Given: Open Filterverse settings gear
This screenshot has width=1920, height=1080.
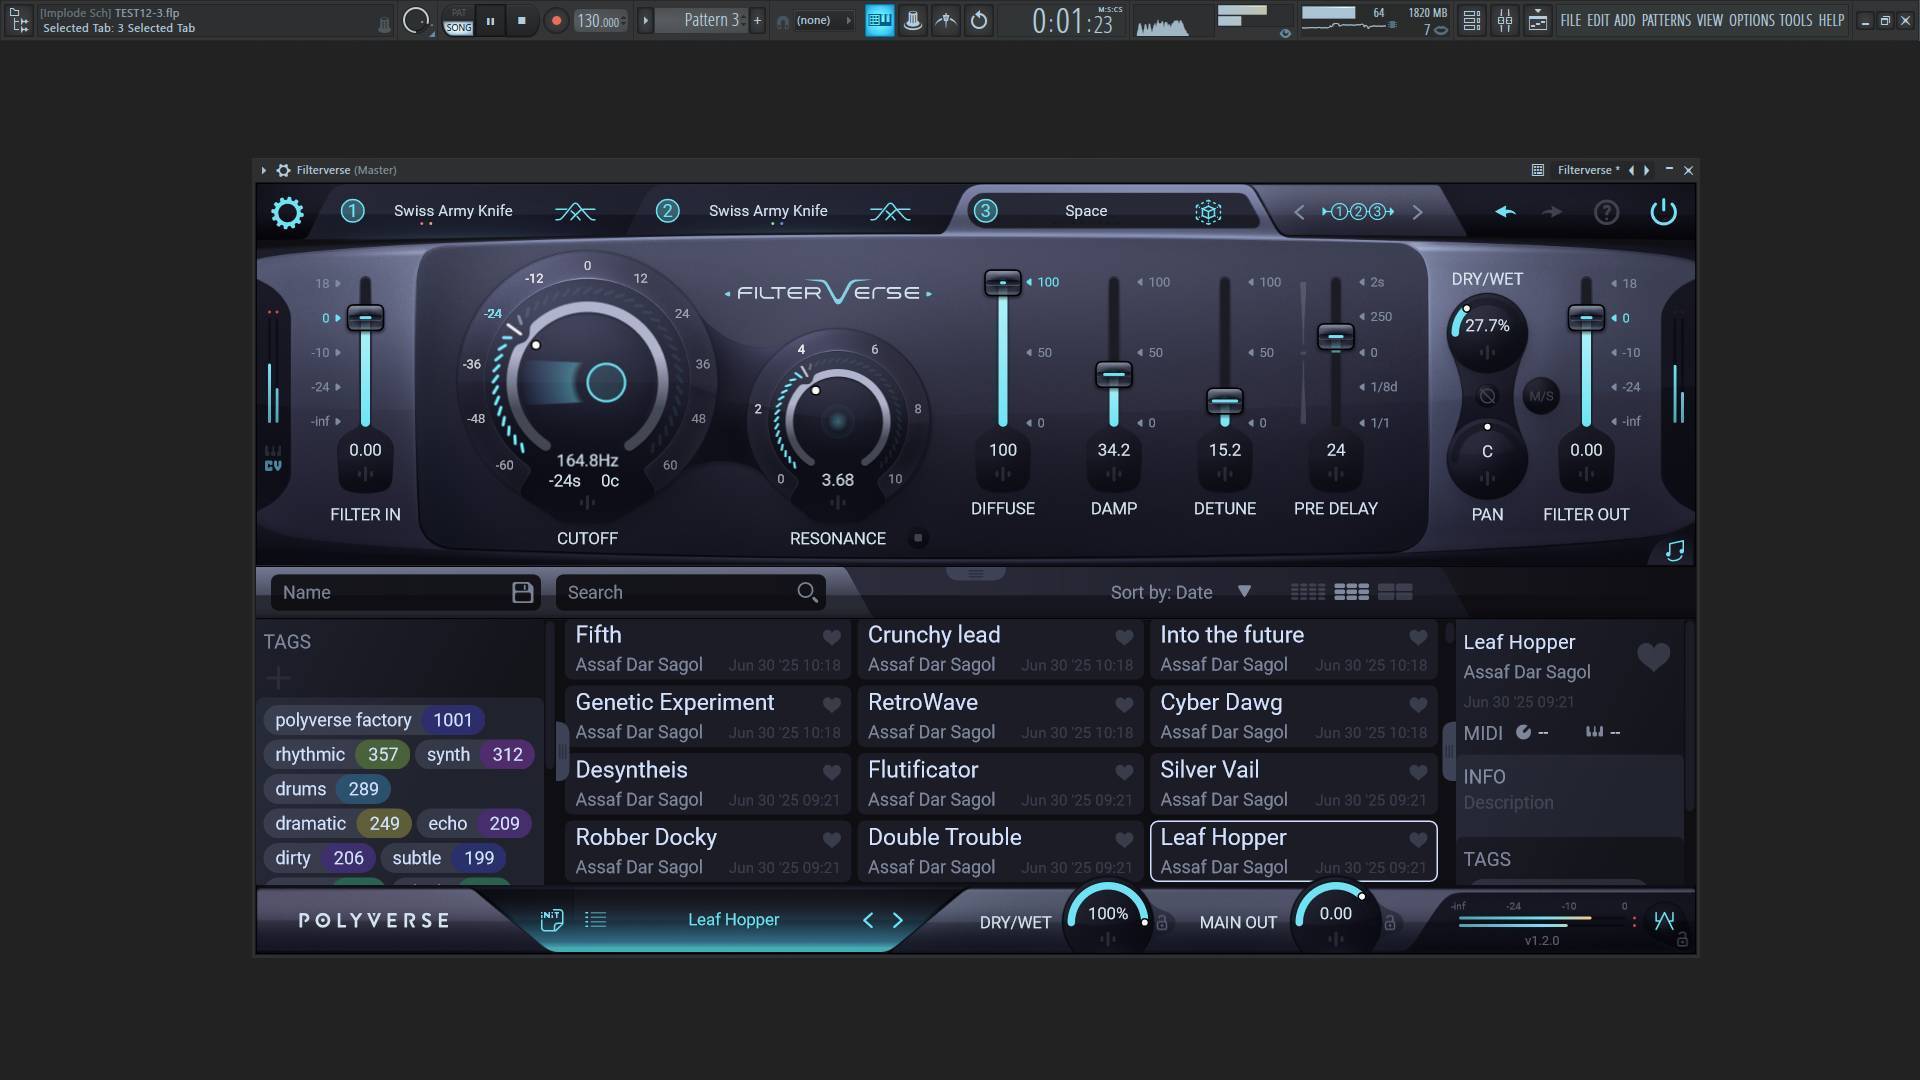Looking at the screenshot, I should 287,212.
